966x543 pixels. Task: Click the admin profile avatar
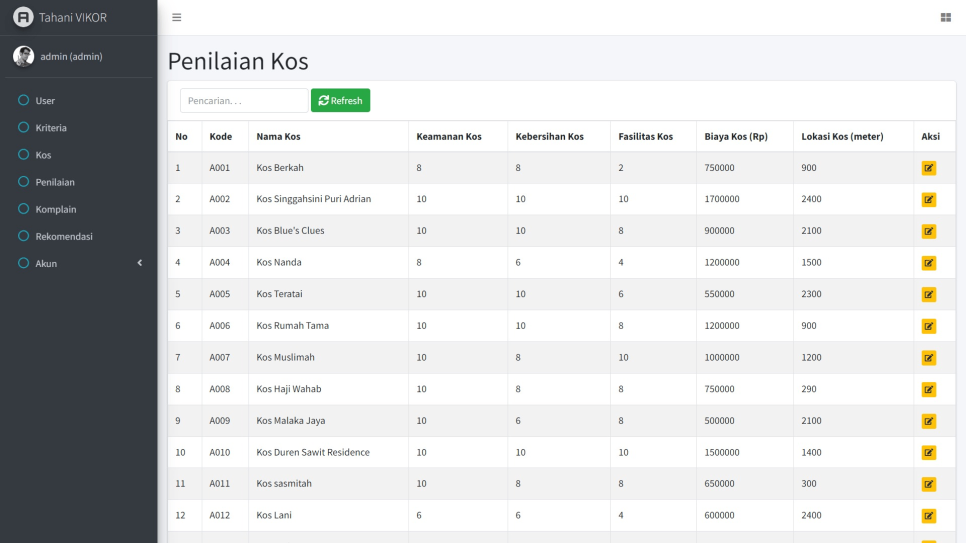(23, 56)
